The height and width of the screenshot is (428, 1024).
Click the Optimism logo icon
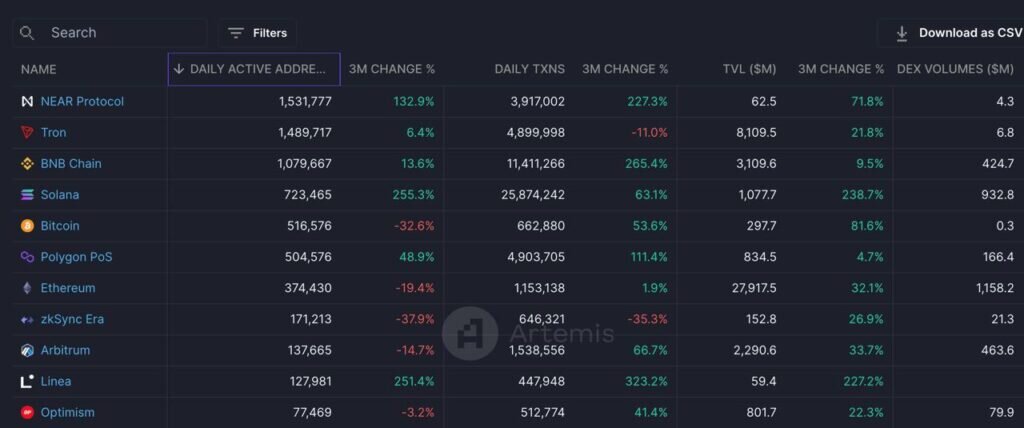pyautogui.click(x=27, y=412)
